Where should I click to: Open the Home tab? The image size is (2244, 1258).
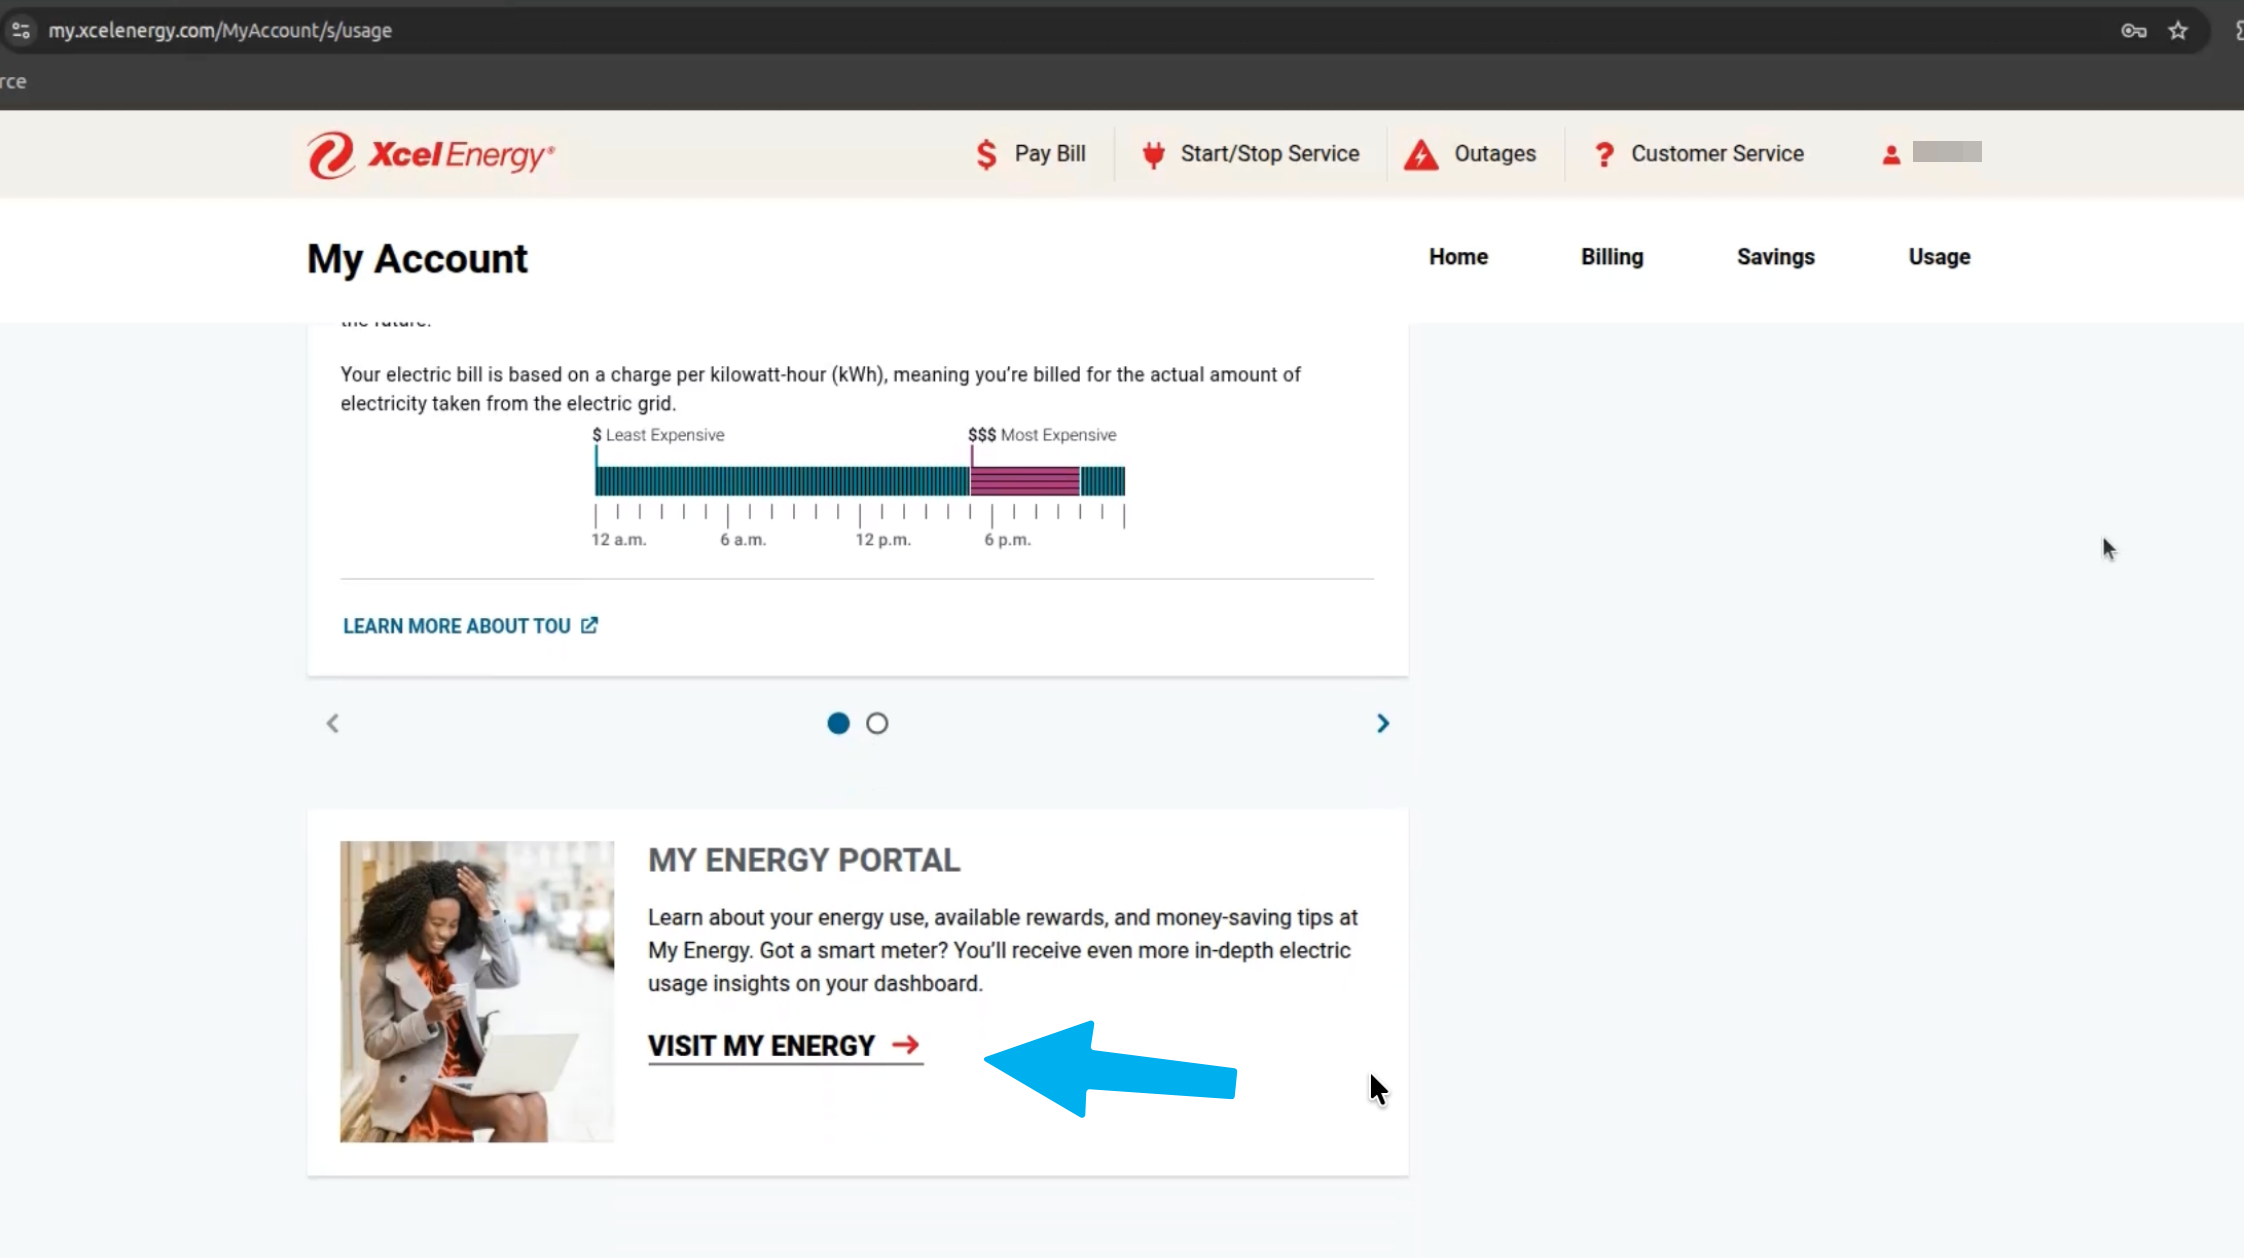coord(1458,257)
